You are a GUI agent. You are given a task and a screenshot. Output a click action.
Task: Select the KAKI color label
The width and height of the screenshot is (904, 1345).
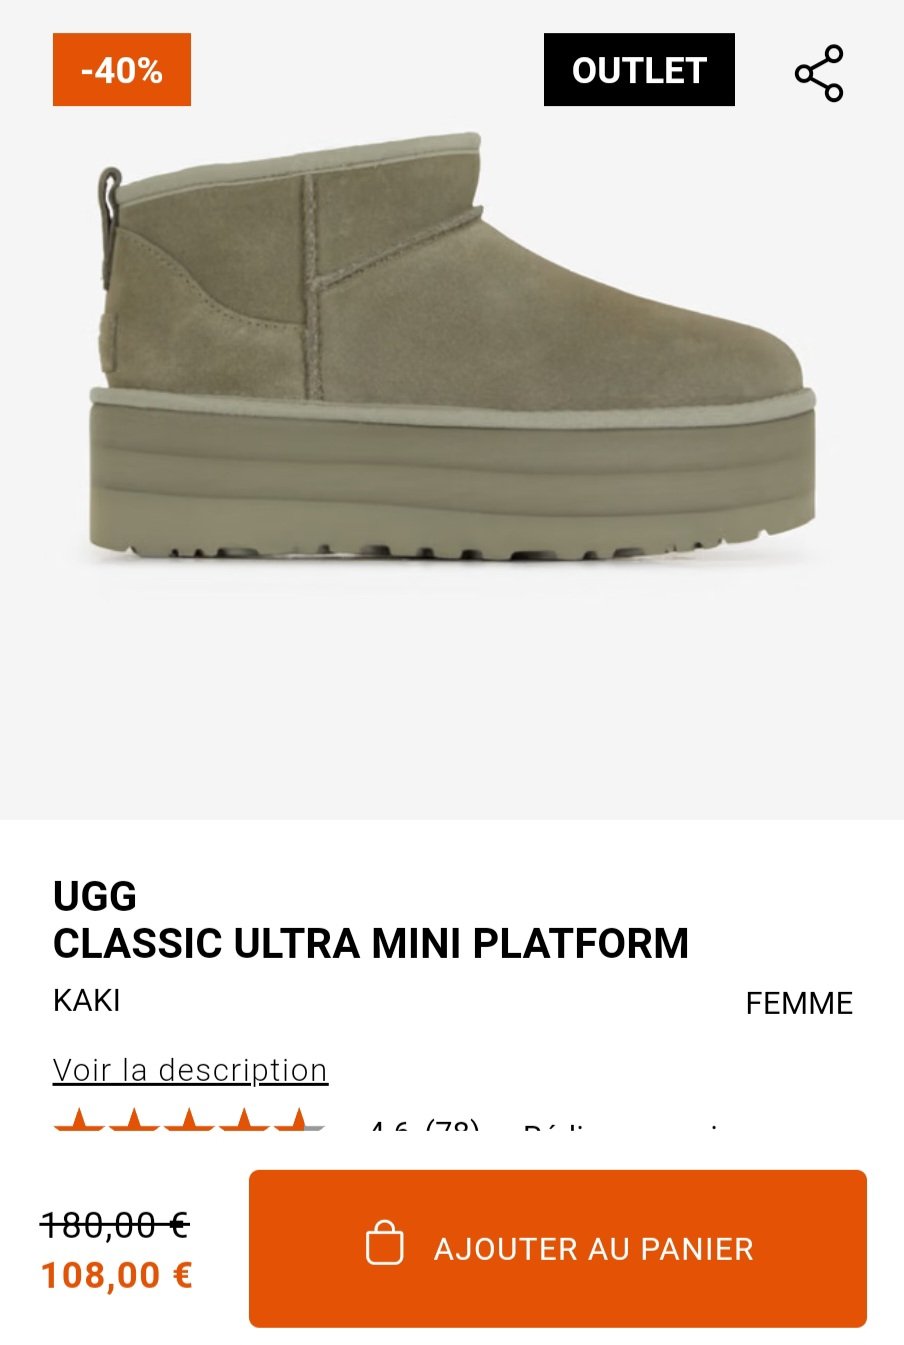87,1001
